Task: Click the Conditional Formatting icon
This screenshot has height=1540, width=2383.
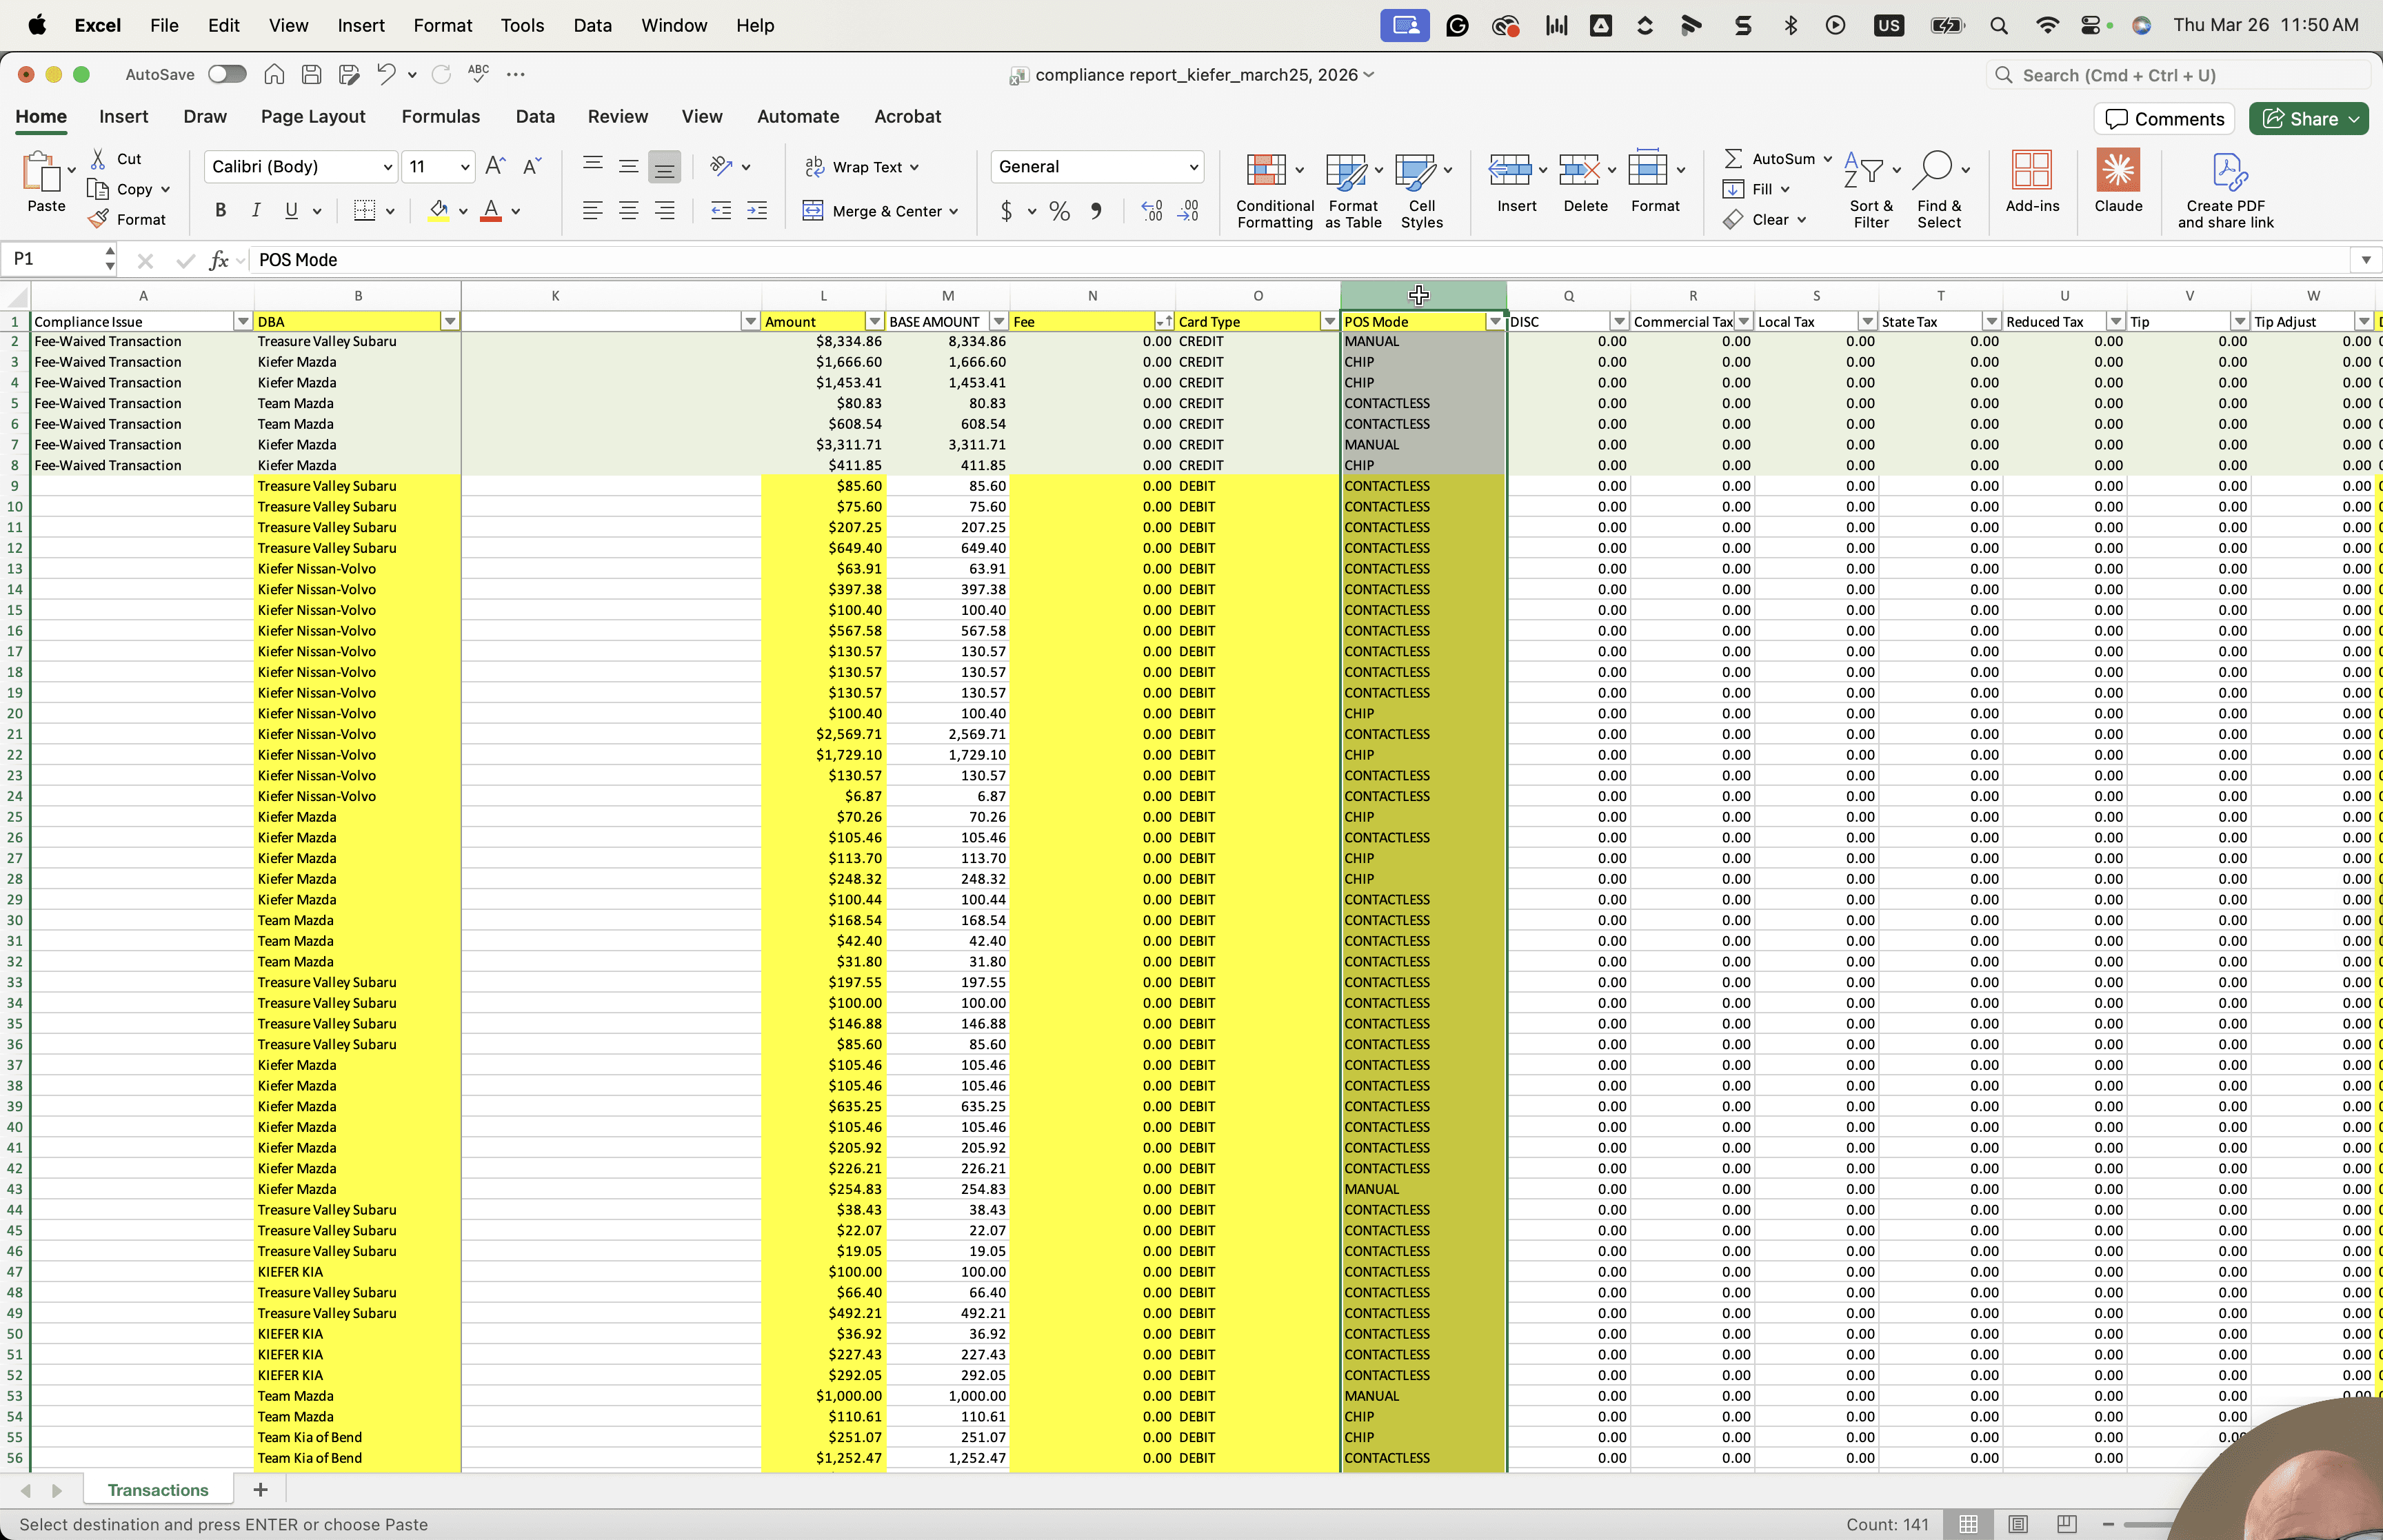Action: (x=1266, y=170)
